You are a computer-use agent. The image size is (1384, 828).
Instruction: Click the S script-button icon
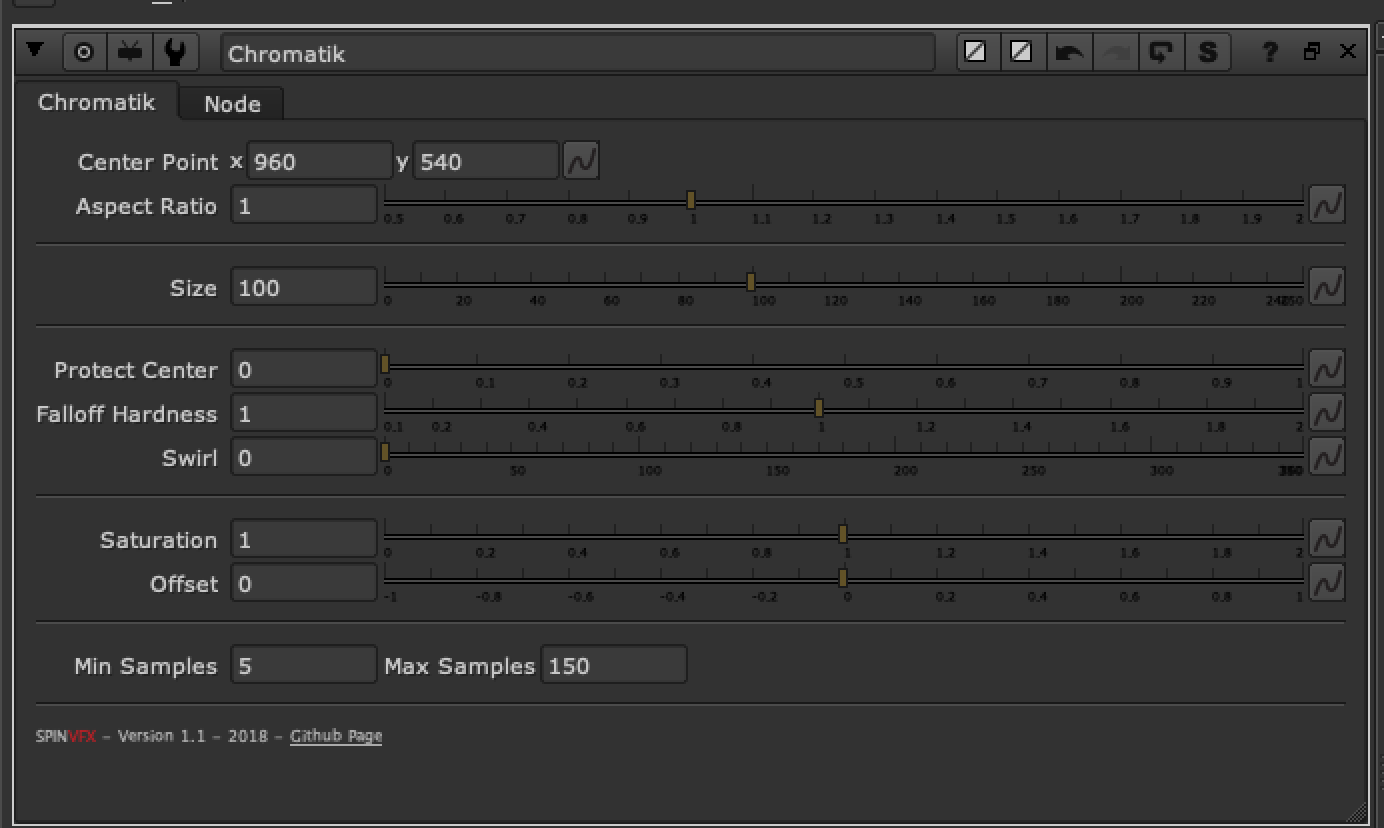1209,52
